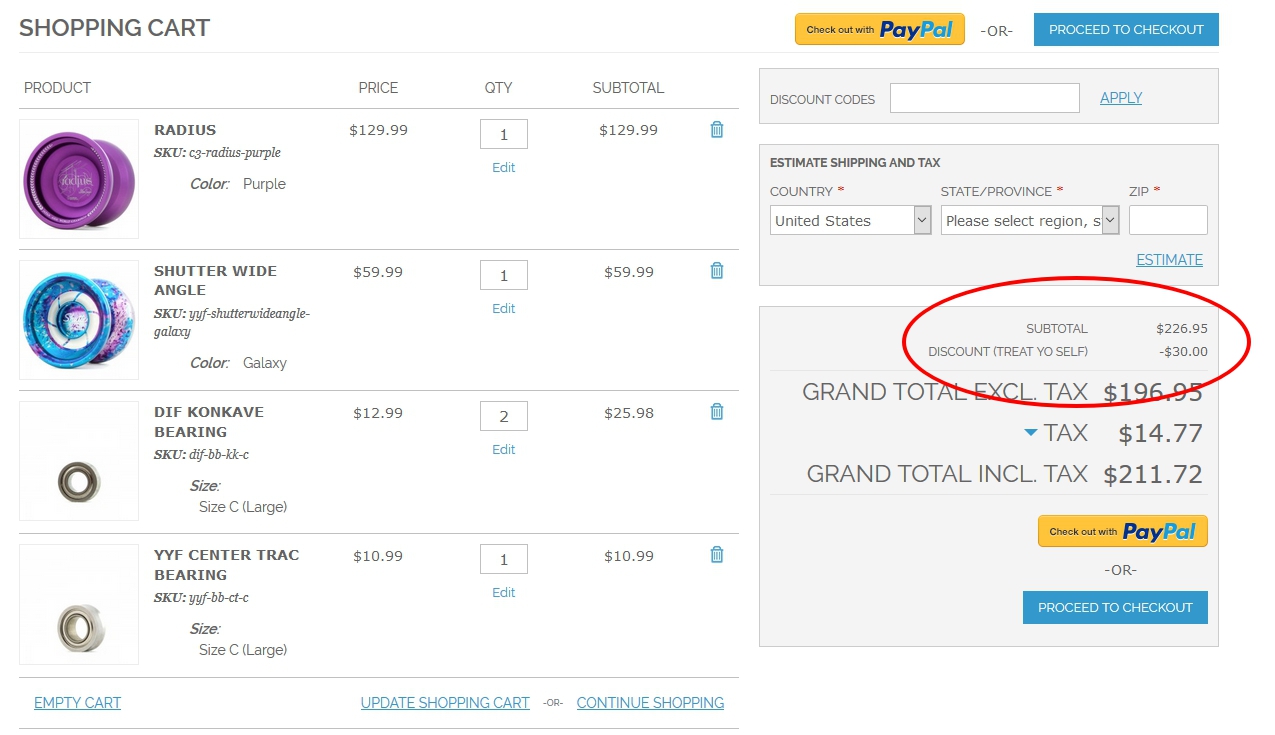Select the $226.95 subtotal amount

1182,329
